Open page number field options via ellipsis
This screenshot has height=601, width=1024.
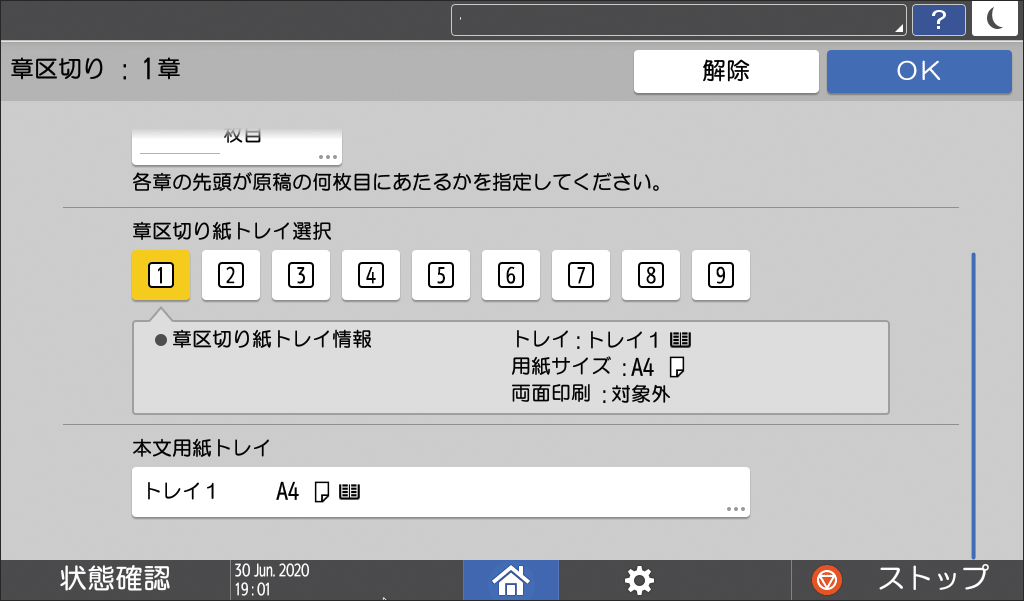[327, 153]
